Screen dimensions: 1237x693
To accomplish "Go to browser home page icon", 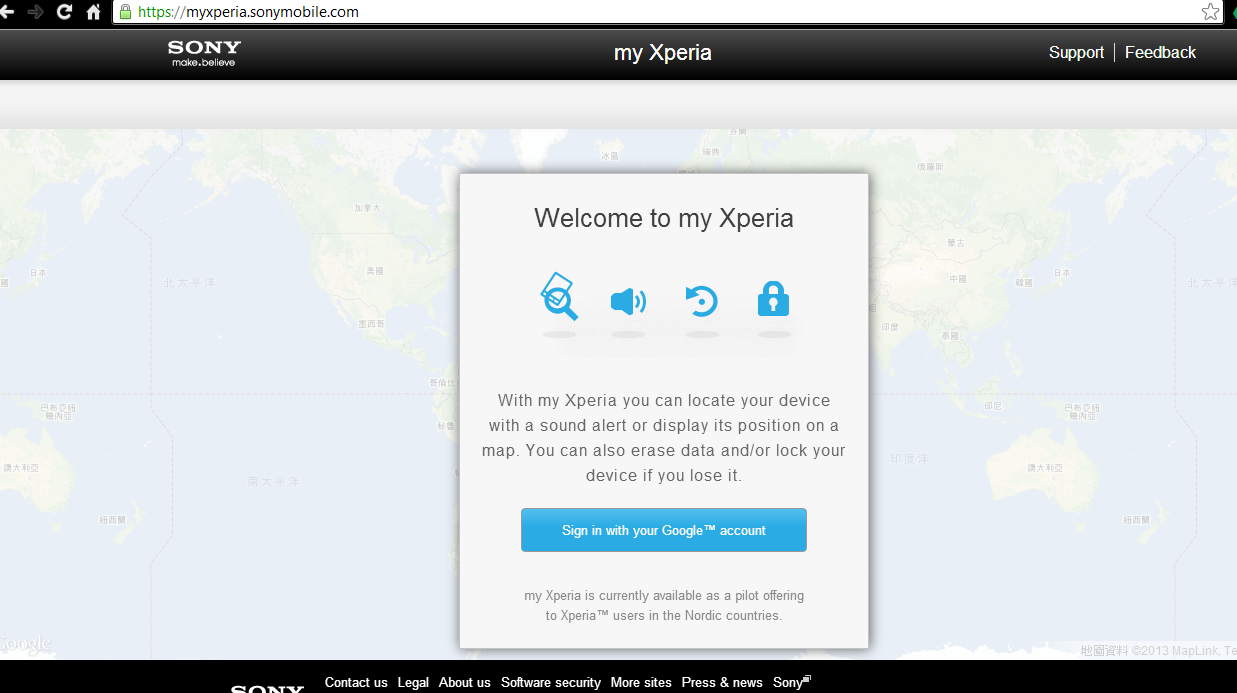I will coord(94,12).
